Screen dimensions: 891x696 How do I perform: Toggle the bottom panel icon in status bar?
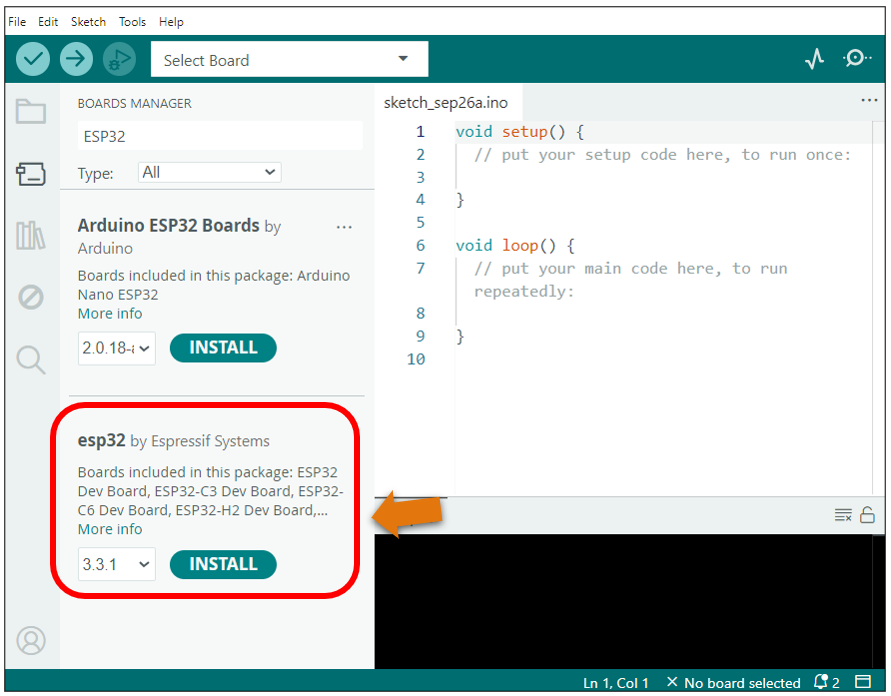[x=863, y=681]
